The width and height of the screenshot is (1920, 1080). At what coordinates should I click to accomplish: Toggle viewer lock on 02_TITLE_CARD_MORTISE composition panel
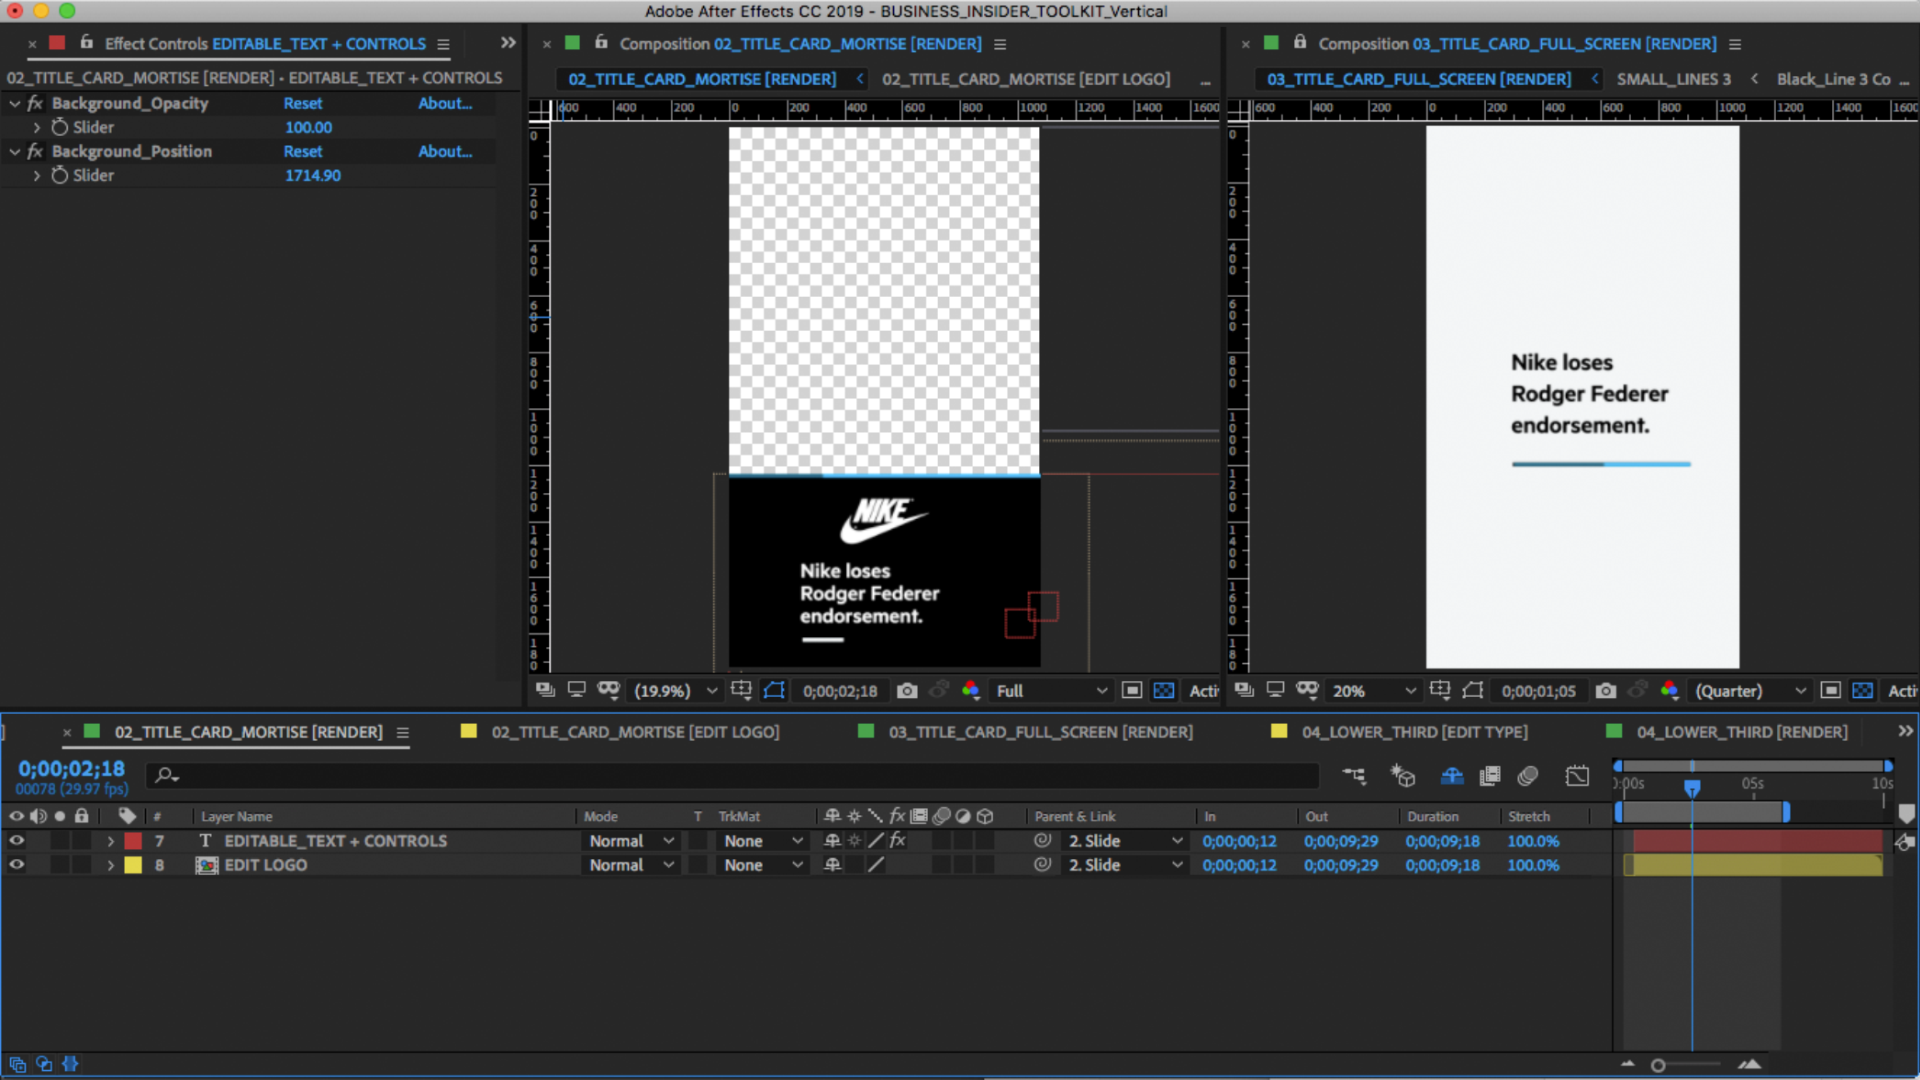click(601, 43)
